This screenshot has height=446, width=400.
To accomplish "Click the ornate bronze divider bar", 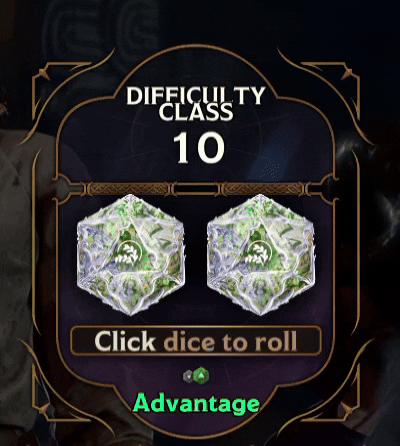I will (x=197, y=189).
